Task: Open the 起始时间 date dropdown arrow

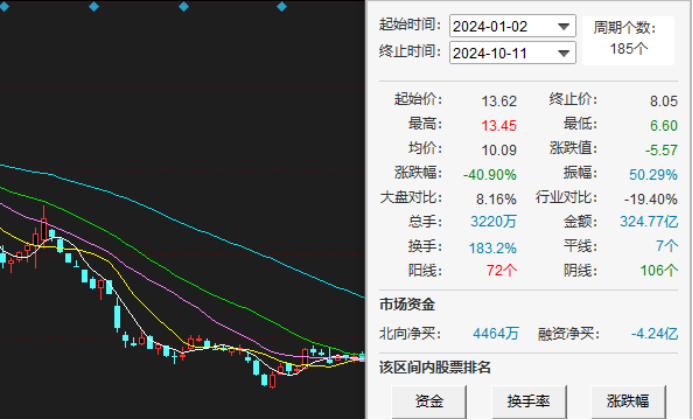Action: tap(565, 26)
